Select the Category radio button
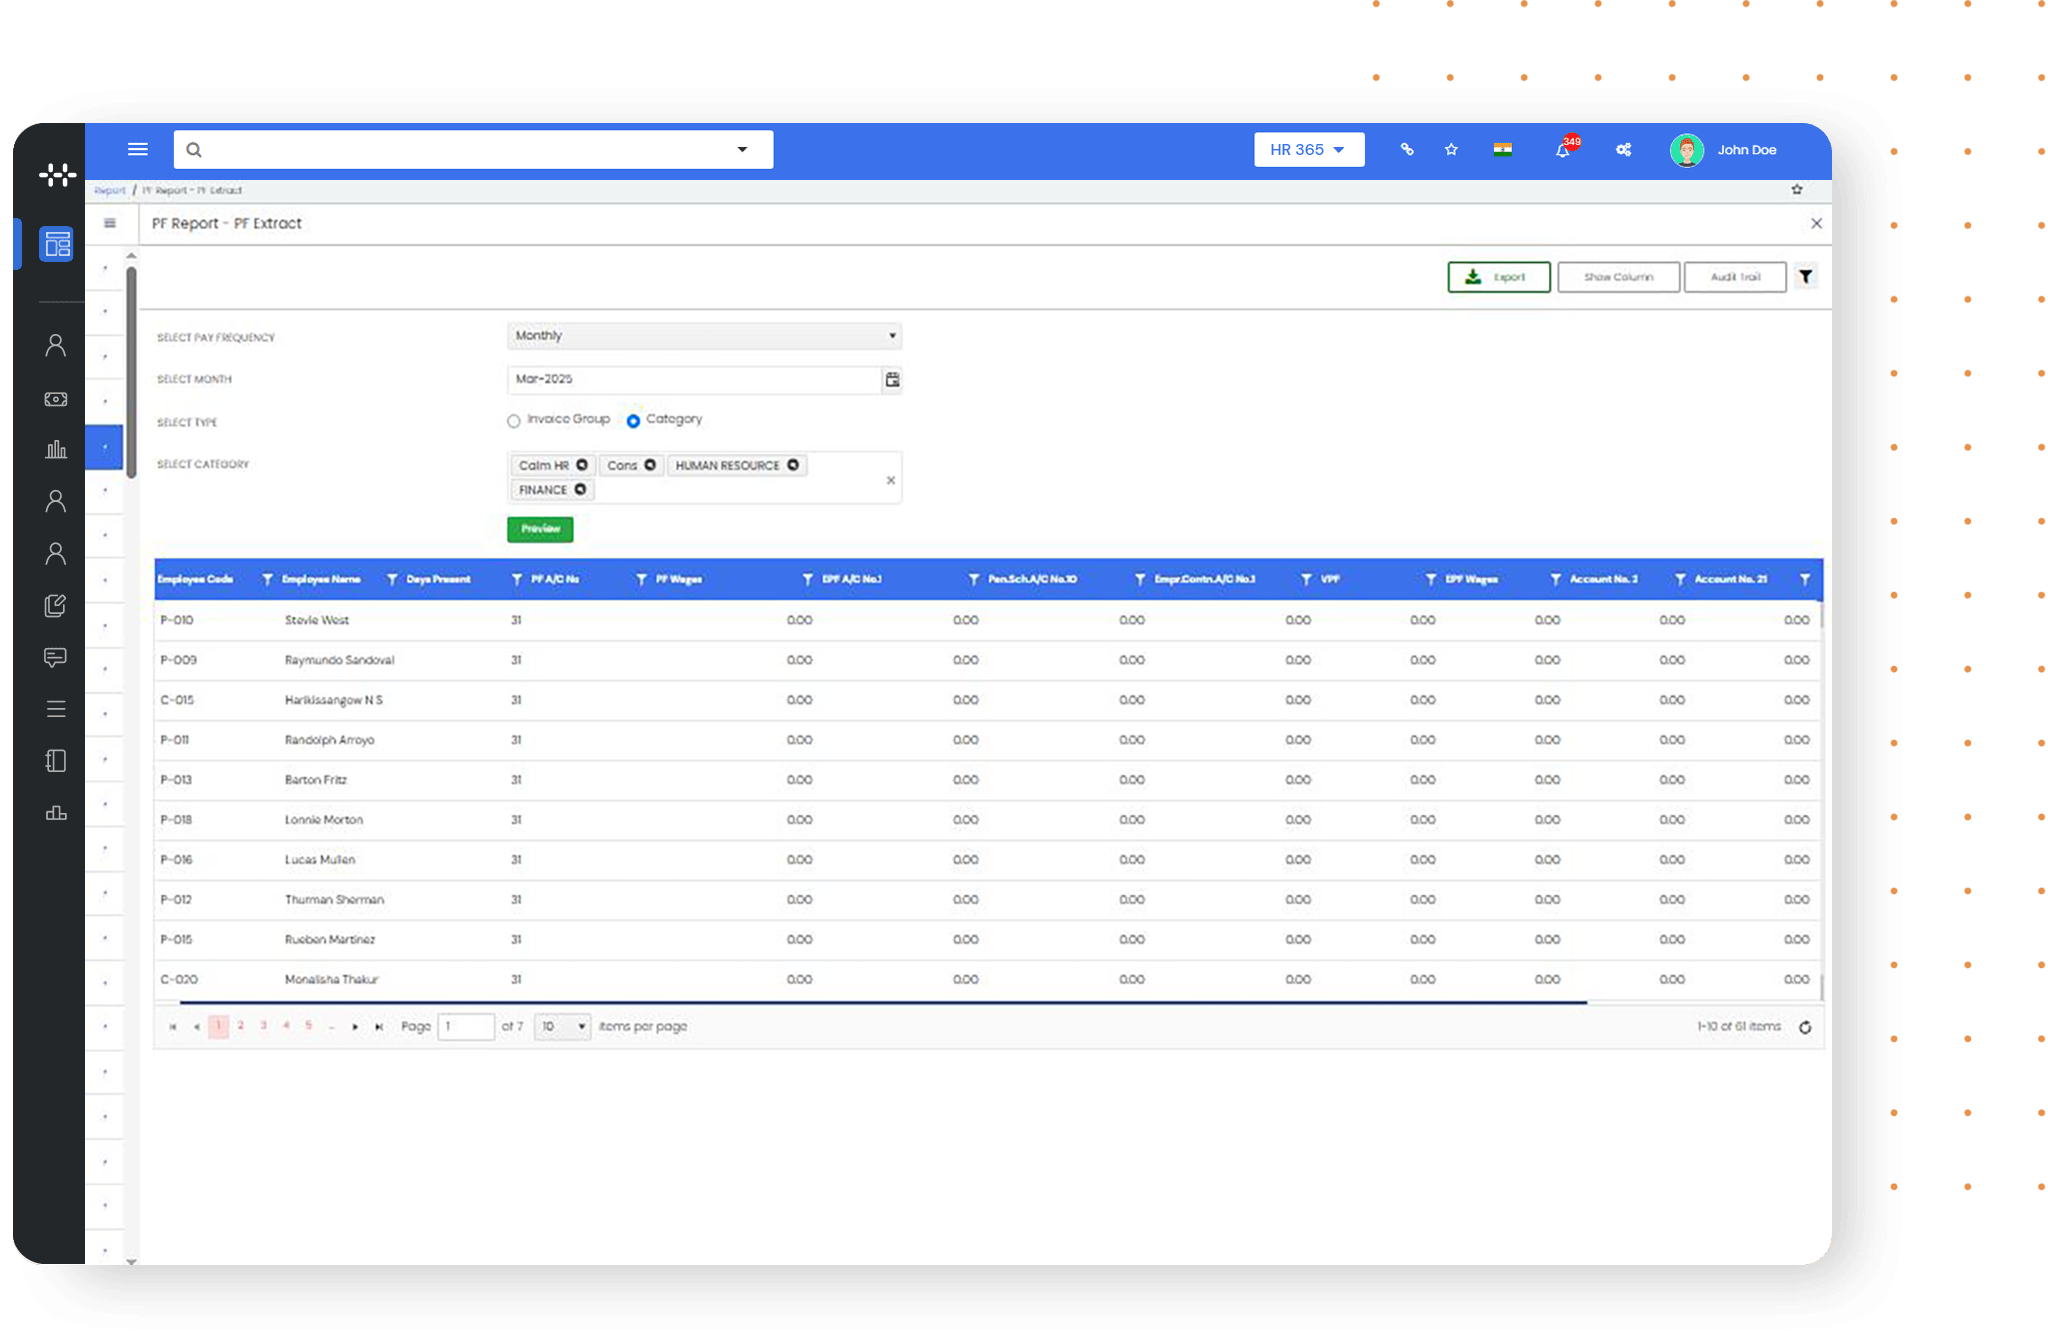Image resolution: width=2048 pixels, height=1342 pixels. pos(633,421)
